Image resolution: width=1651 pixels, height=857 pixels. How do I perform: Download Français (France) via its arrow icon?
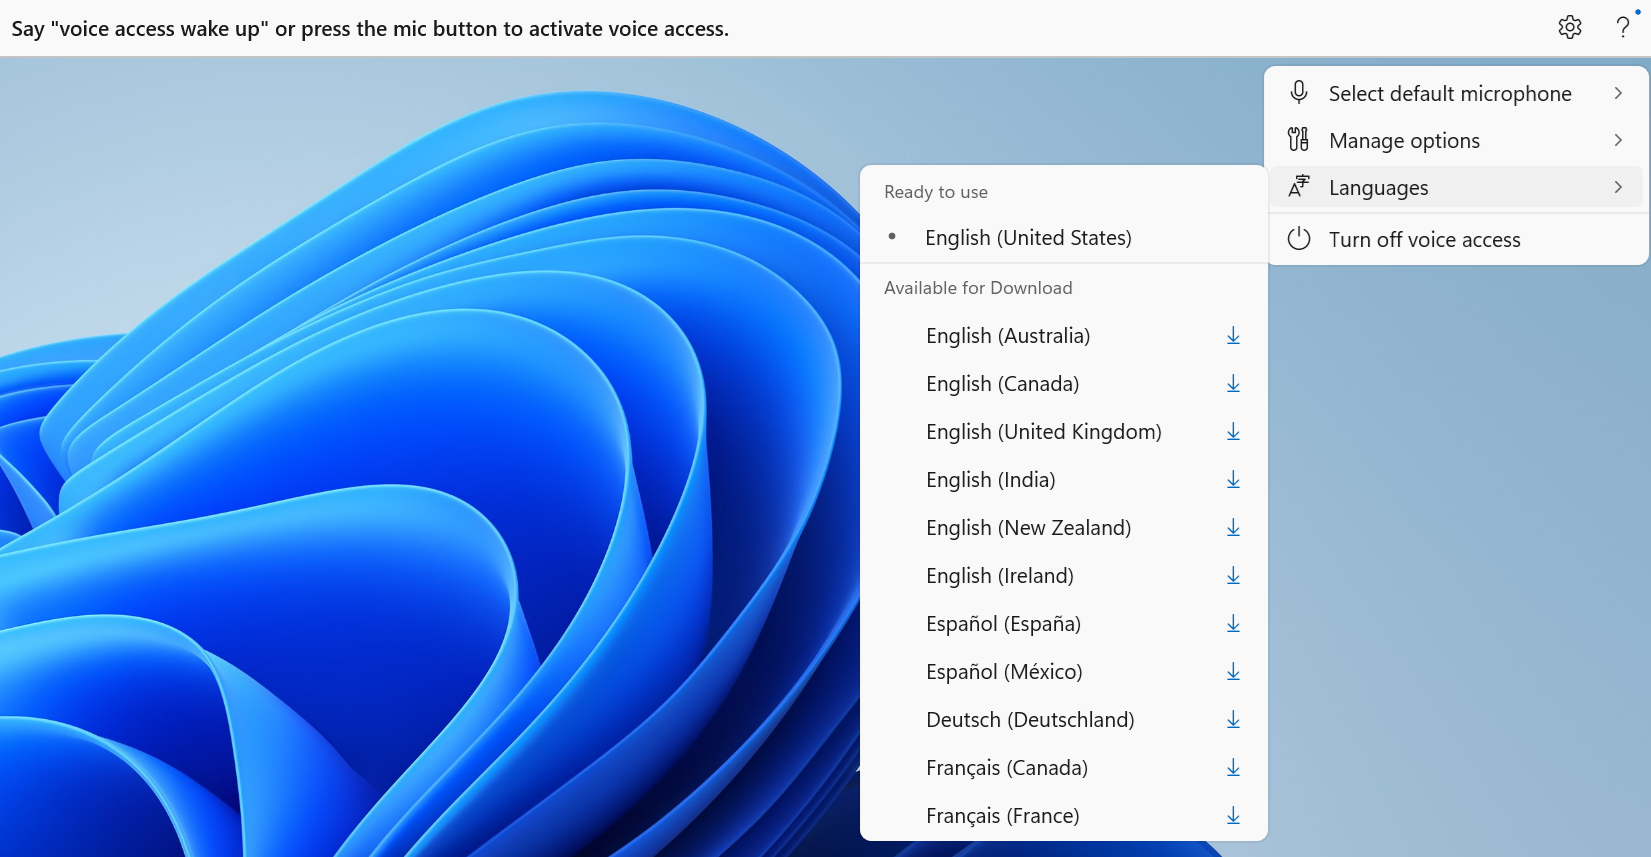pos(1233,816)
